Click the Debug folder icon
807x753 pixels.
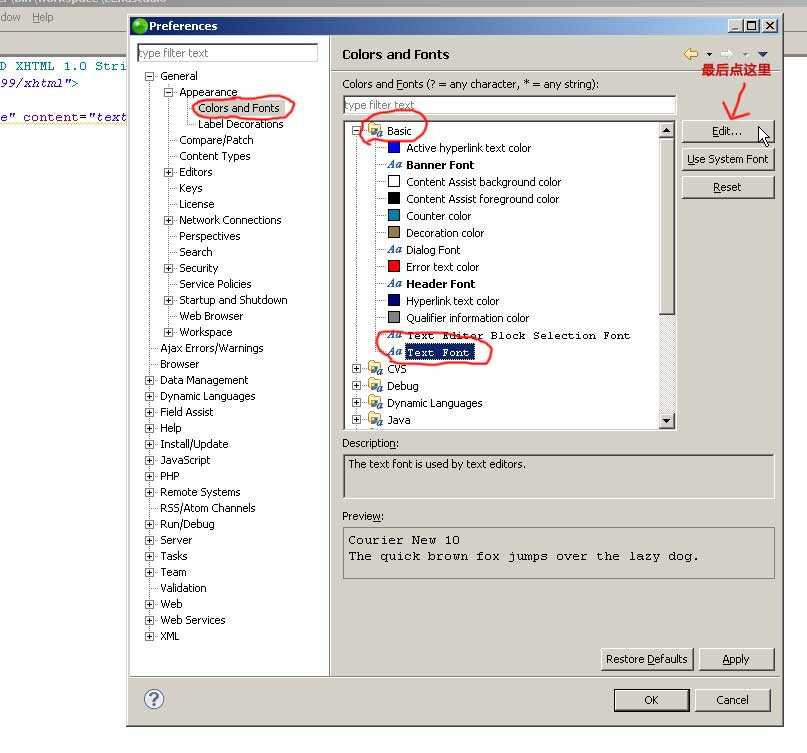coord(376,386)
